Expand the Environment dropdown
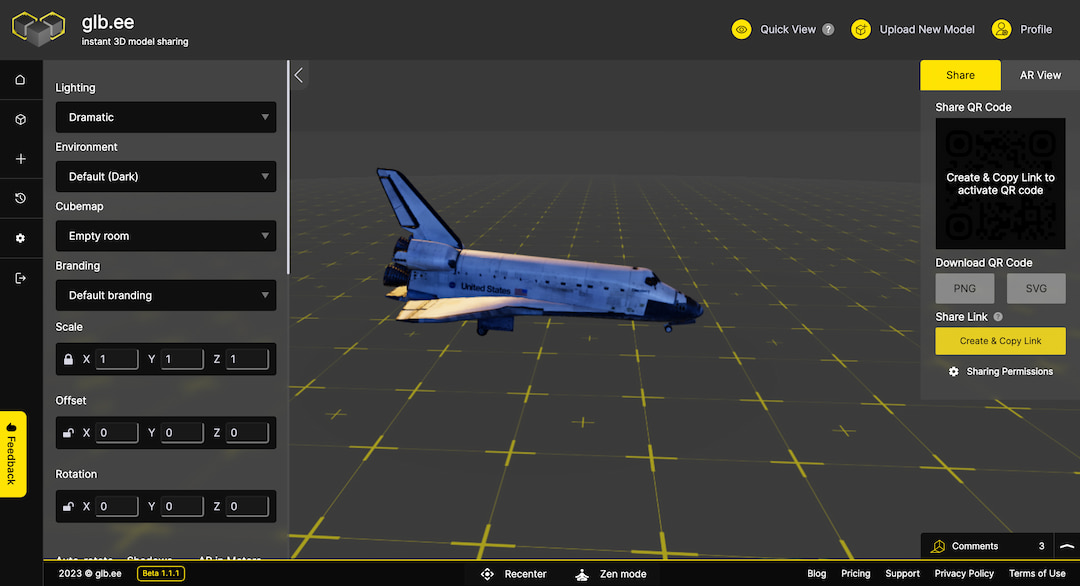1080x586 pixels. click(x=165, y=177)
